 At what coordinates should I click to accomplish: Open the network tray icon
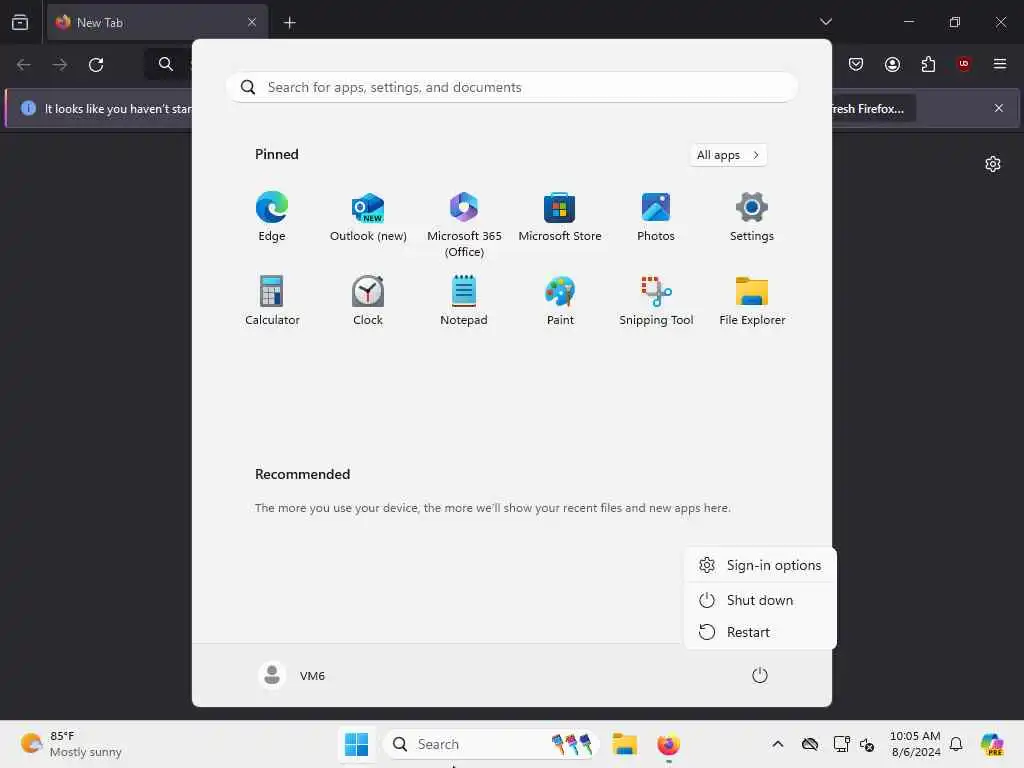tap(841, 744)
